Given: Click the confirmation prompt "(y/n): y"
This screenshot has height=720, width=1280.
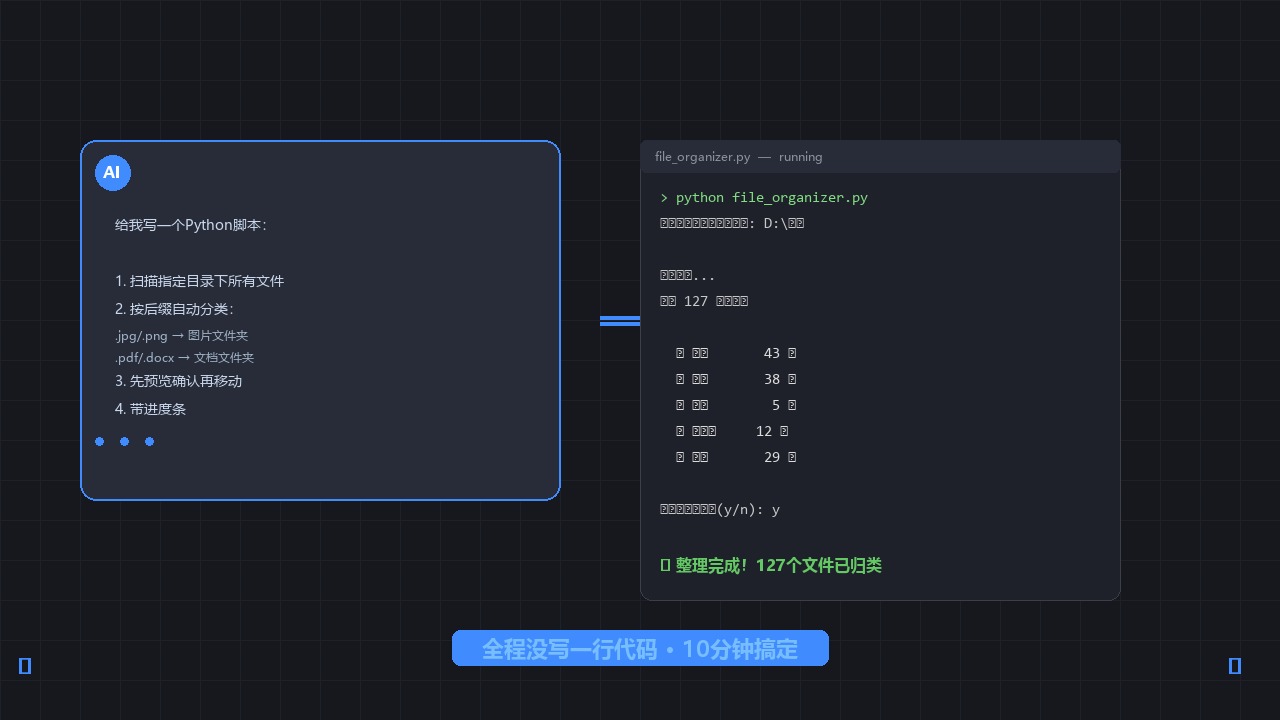Looking at the screenshot, I should coord(720,510).
